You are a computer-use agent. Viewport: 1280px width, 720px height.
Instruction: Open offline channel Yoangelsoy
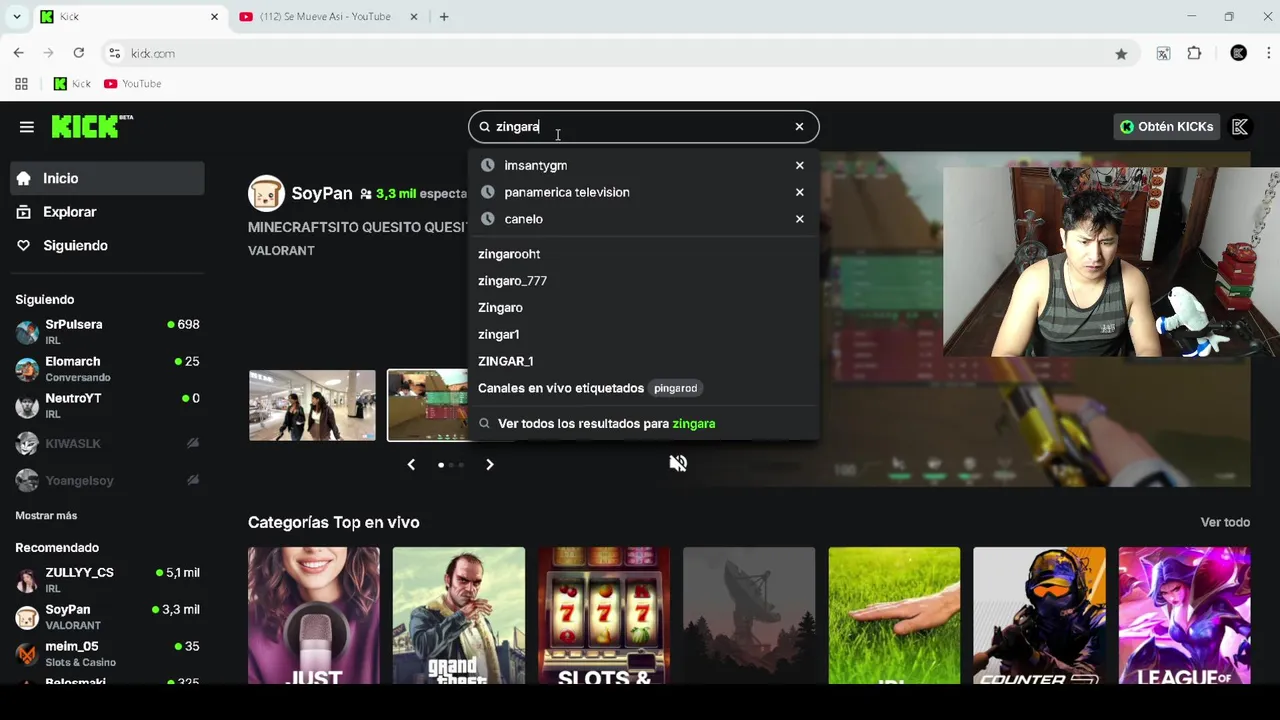click(x=107, y=480)
